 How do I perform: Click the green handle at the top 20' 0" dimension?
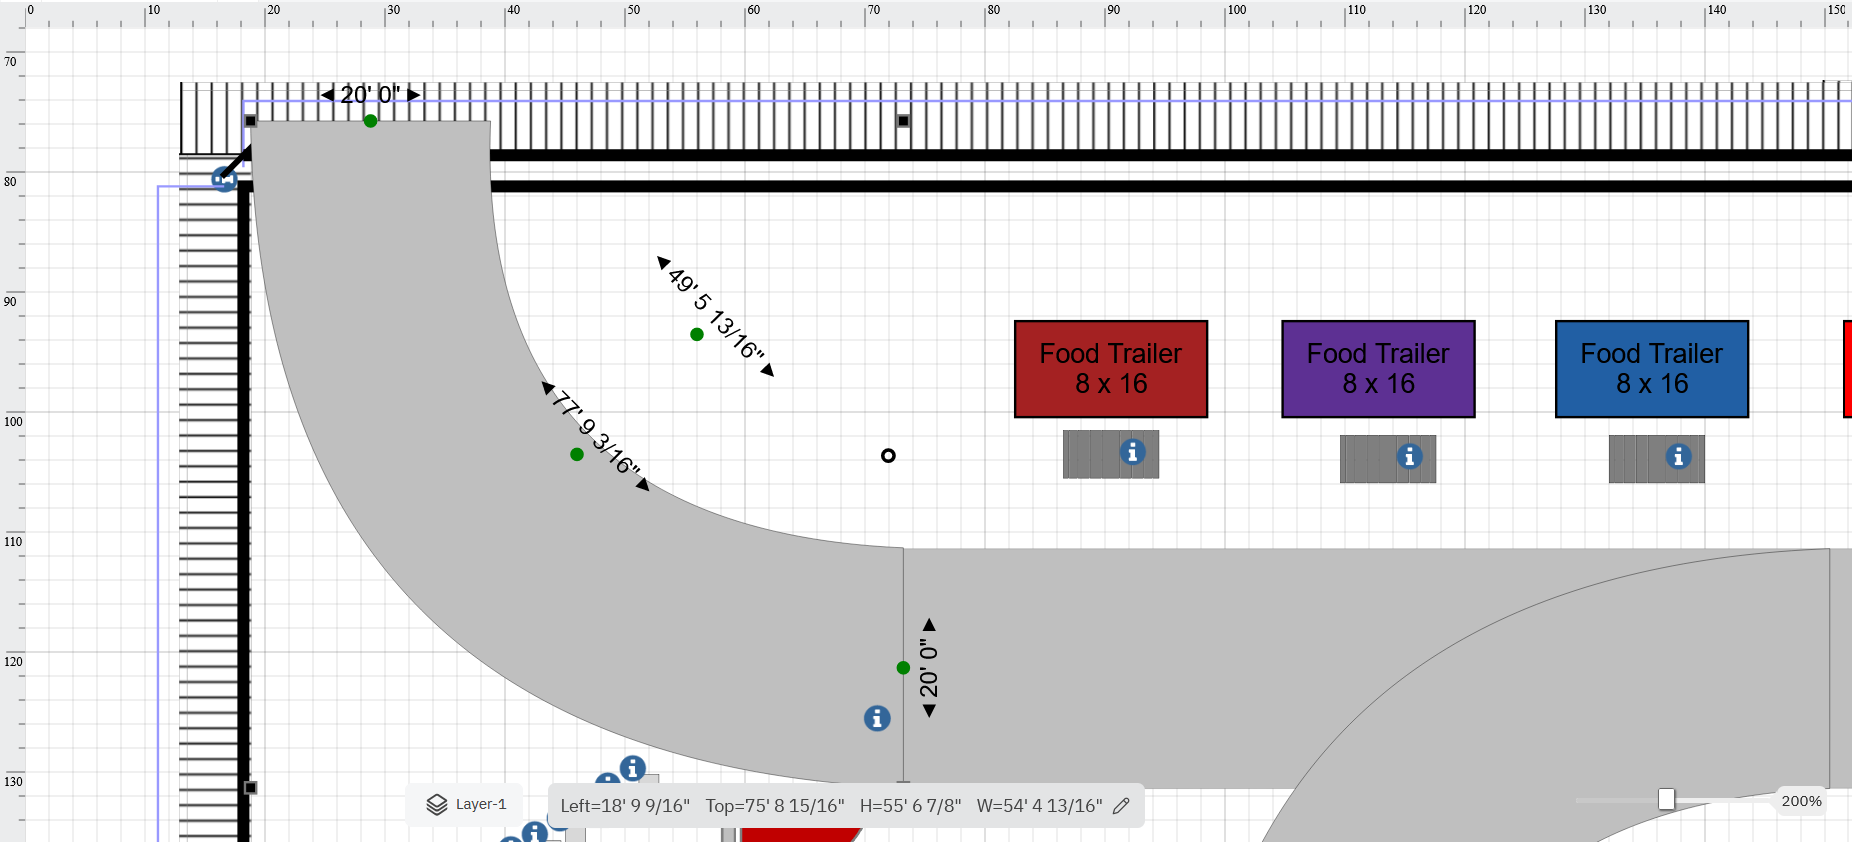(371, 121)
